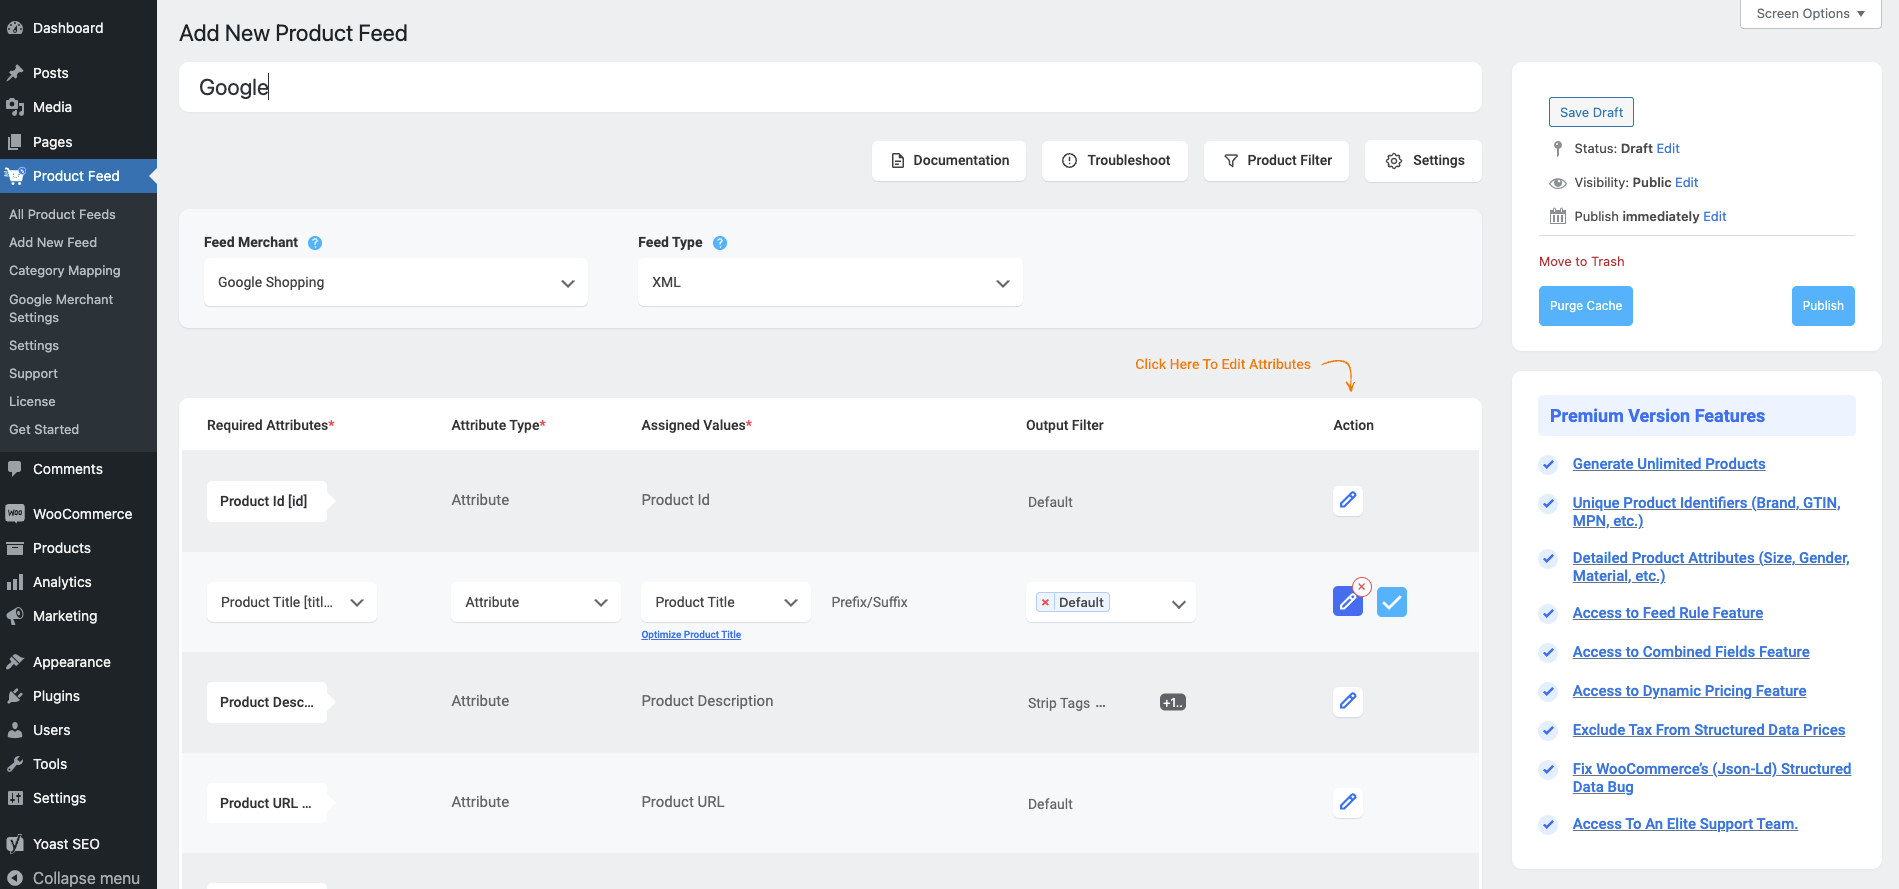Viewport: 1899px width, 889px height.
Task: Open Access to Feed Rule Feature link
Action: (1668, 613)
